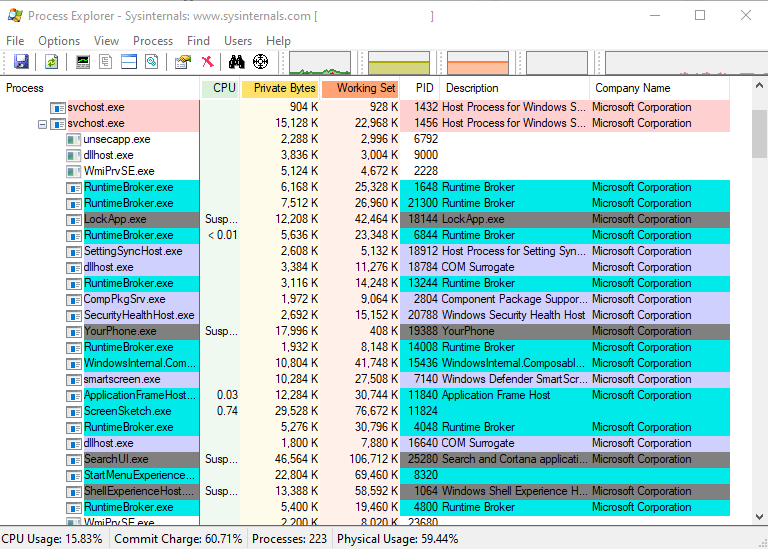This screenshot has width=768, height=549.
Task: Collapse the svchost.exe PID 1456 tree
Action: click(x=43, y=124)
